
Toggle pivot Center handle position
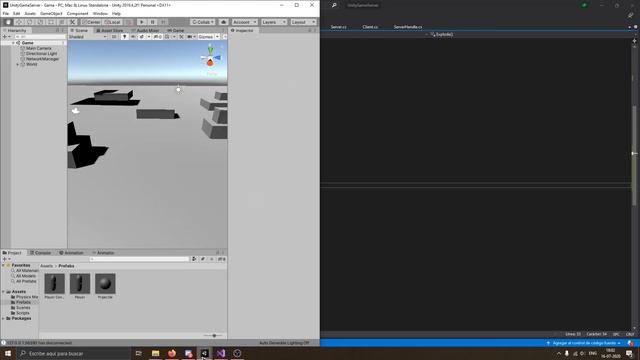[91, 22]
